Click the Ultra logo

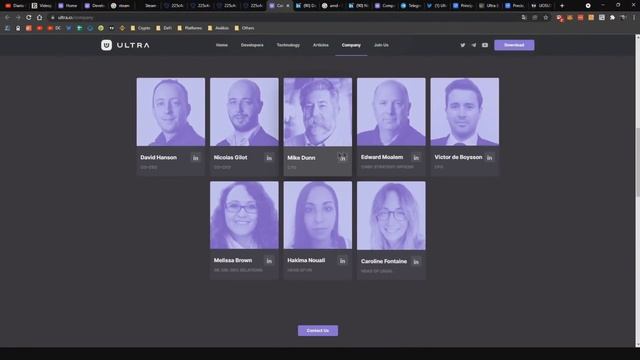(x=125, y=45)
